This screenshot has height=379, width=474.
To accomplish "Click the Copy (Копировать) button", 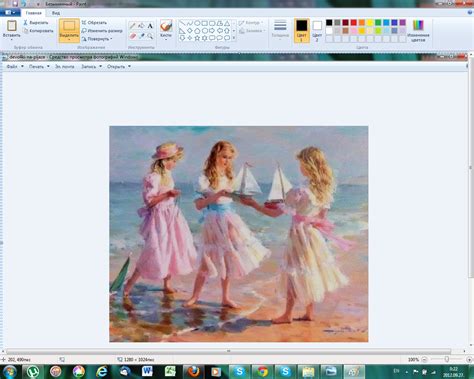I will 38,31.
